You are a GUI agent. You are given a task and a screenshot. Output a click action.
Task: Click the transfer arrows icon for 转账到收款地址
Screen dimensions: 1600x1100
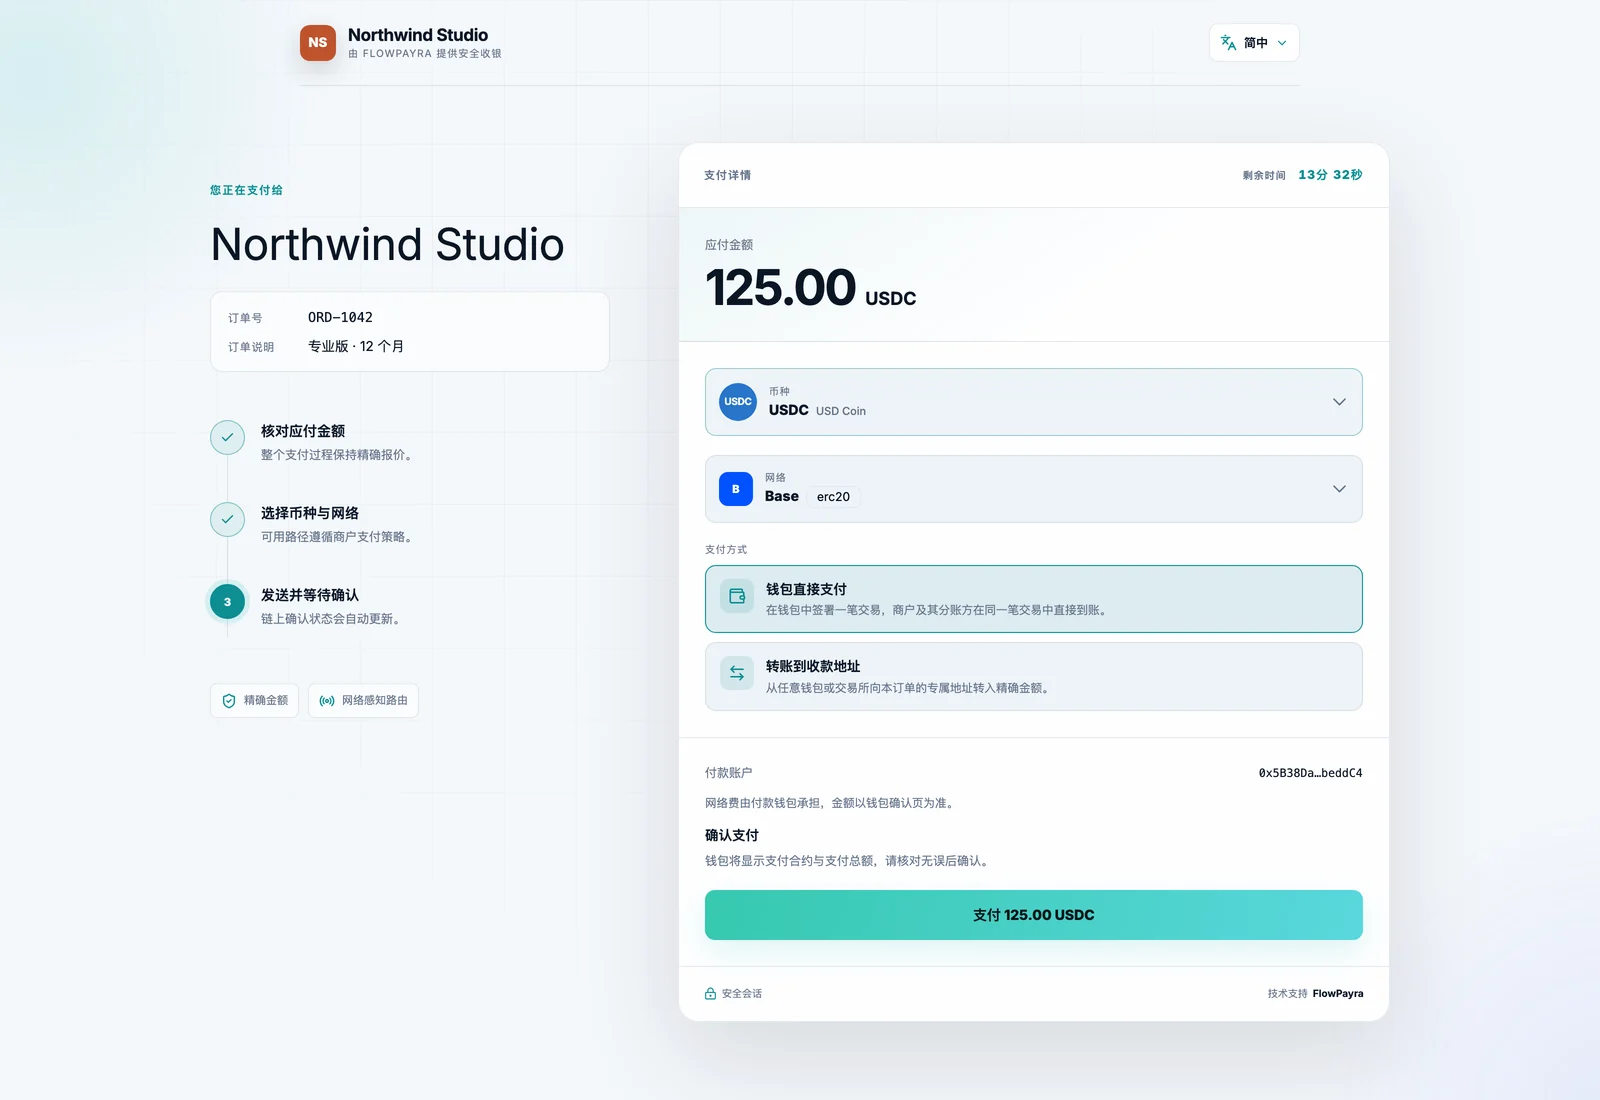[737, 673]
